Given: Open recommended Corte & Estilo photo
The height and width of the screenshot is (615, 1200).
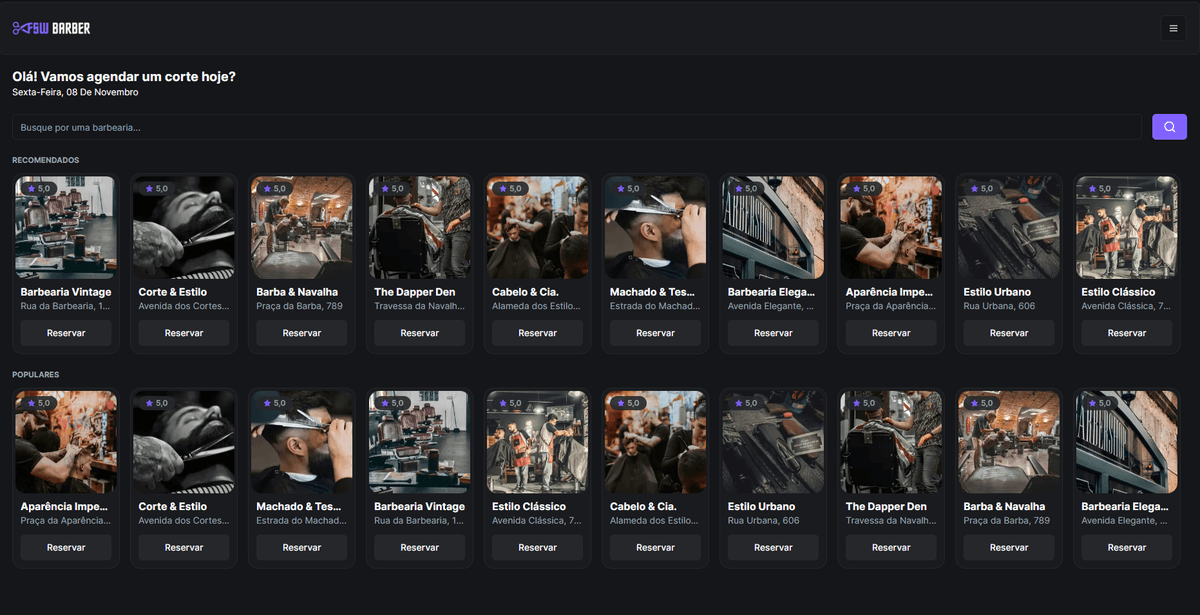Looking at the screenshot, I should pyautogui.click(x=184, y=230).
